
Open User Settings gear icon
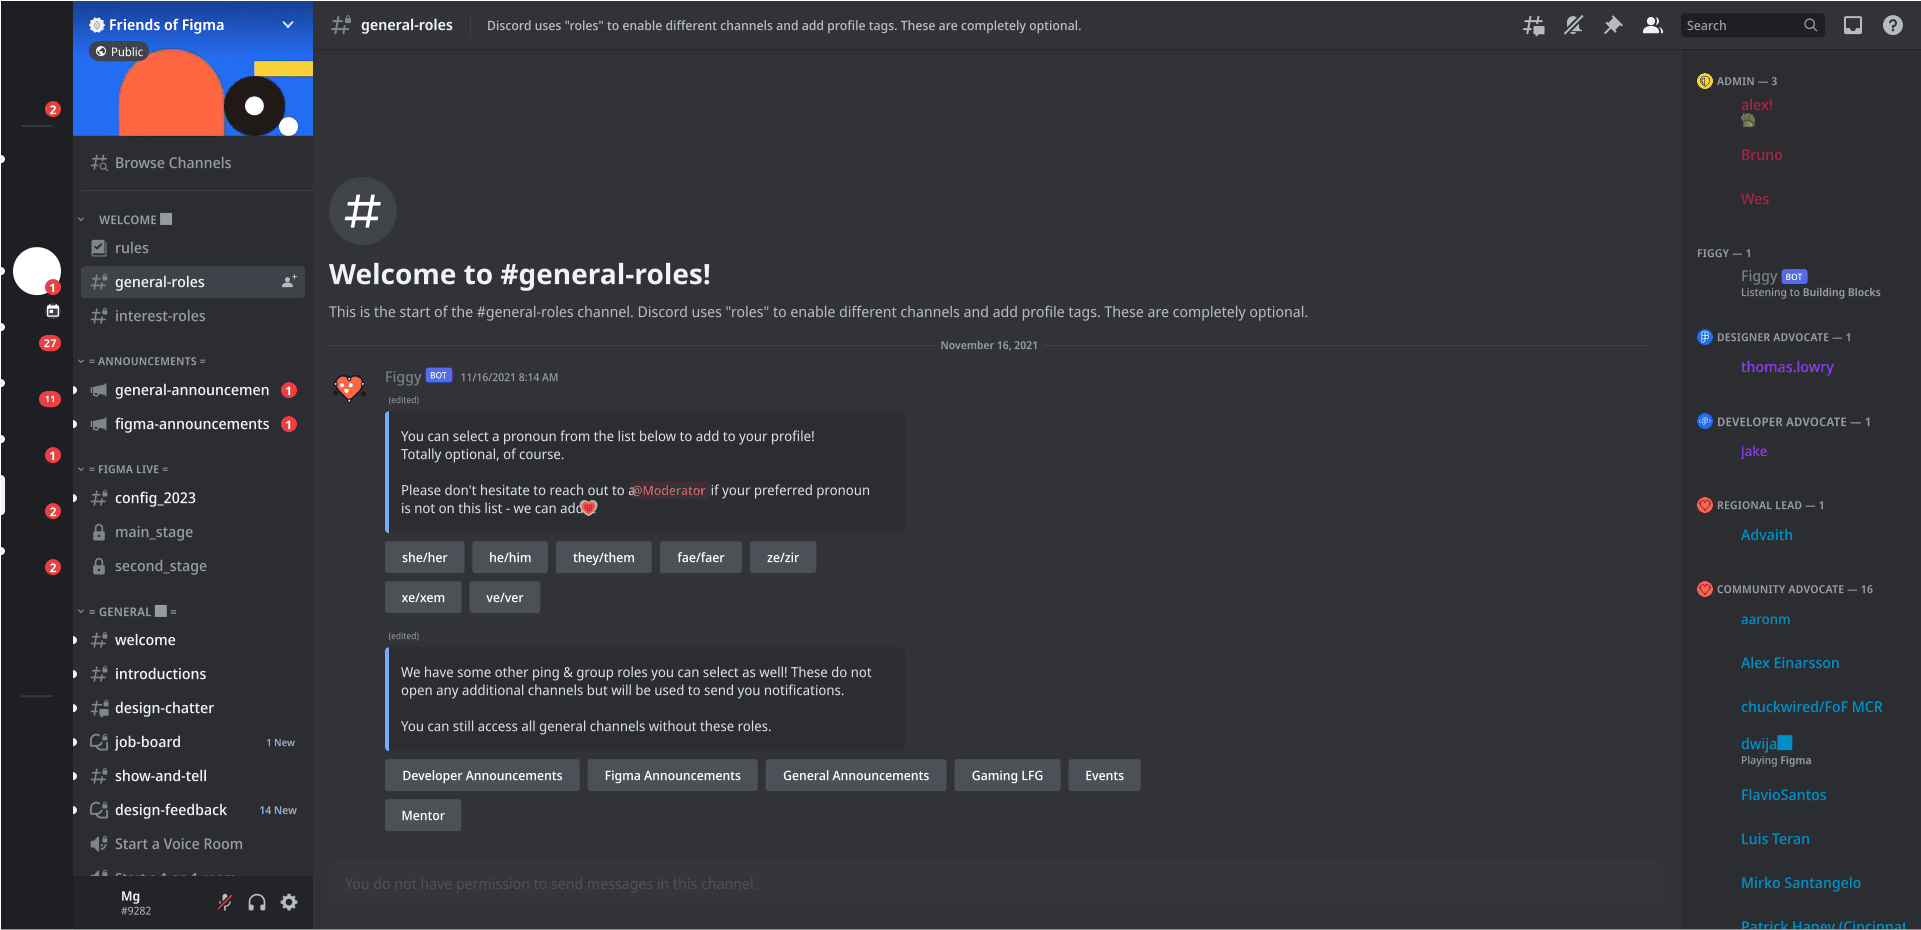pos(289,902)
